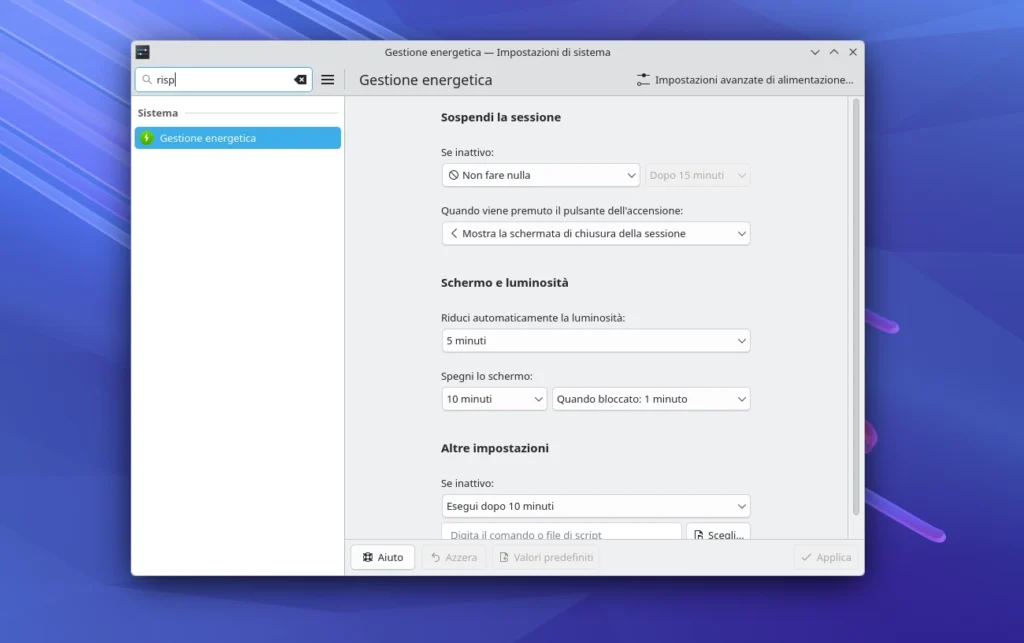Click the Applica button
The height and width of the screenshot is (643, 1024).
[826, 556]
